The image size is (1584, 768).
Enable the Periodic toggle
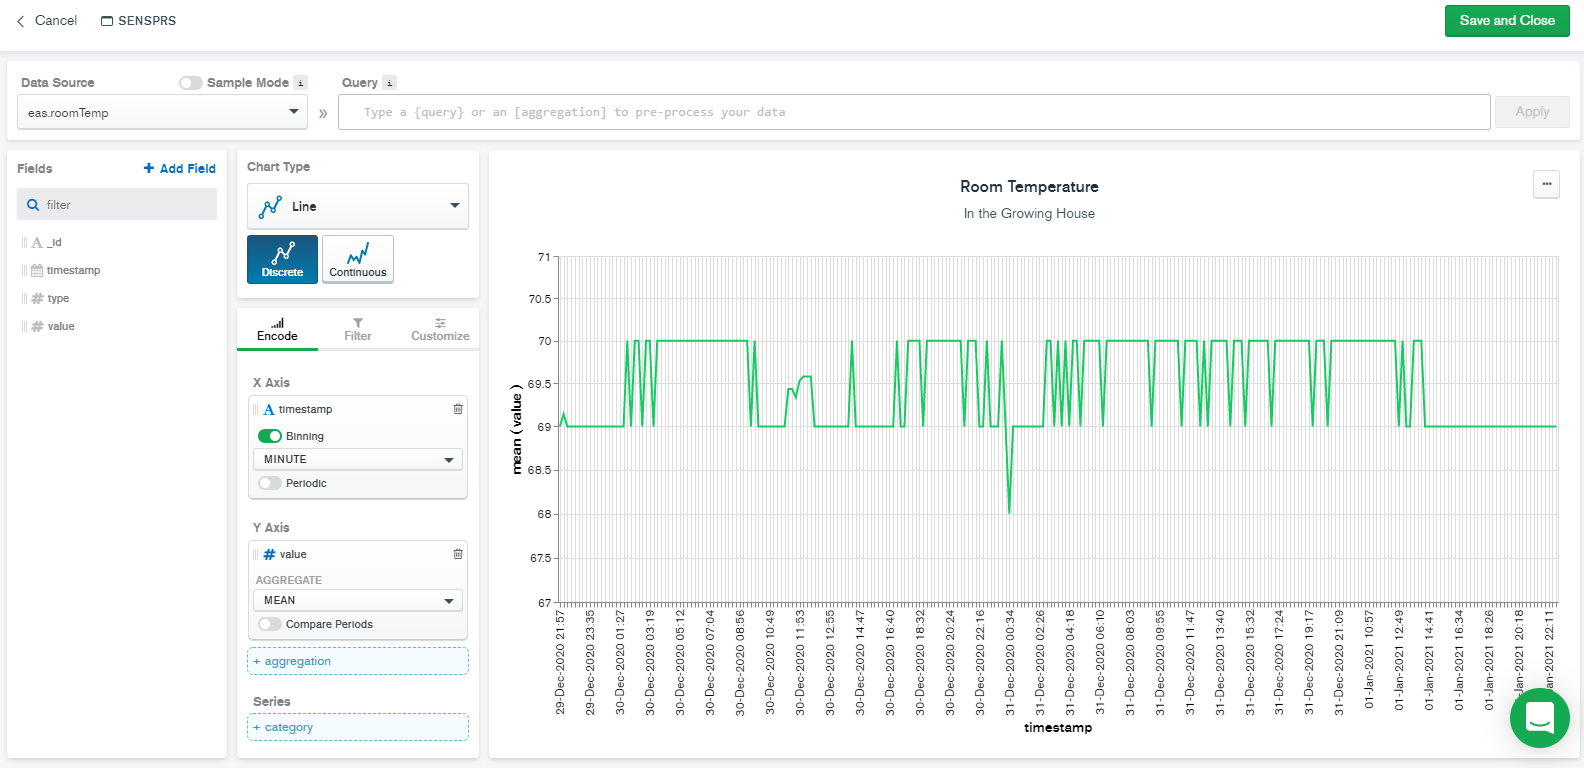coord(270,483)
